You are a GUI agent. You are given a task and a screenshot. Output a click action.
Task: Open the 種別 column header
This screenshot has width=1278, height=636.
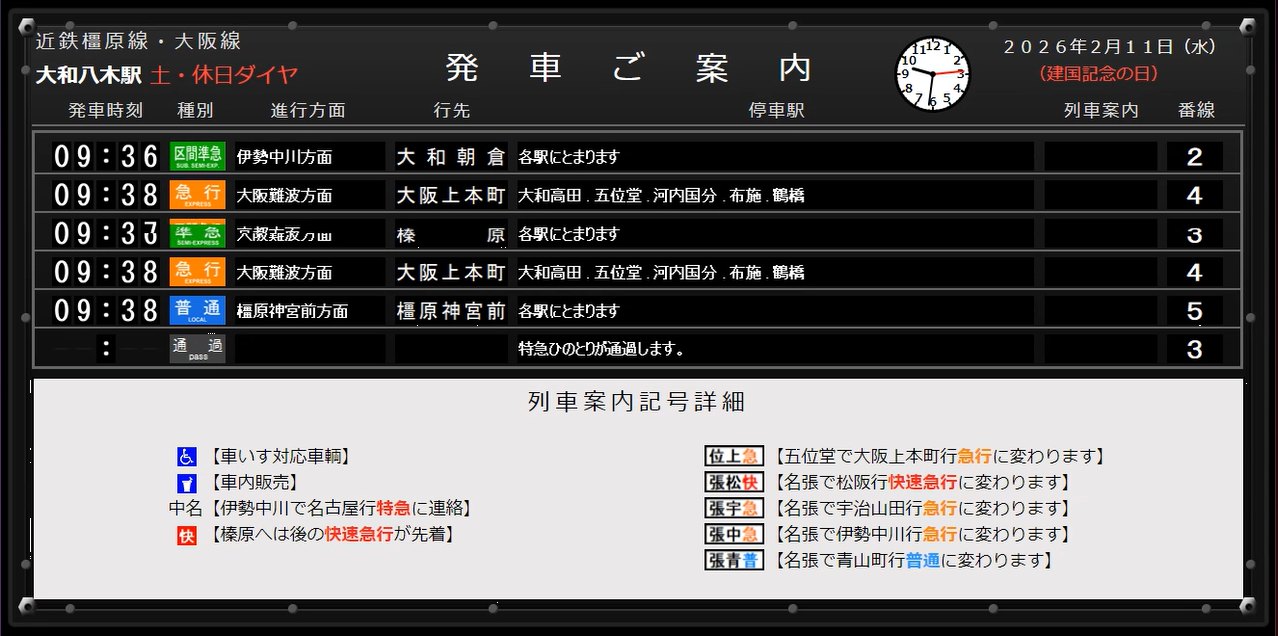click(x=196, y=111)
